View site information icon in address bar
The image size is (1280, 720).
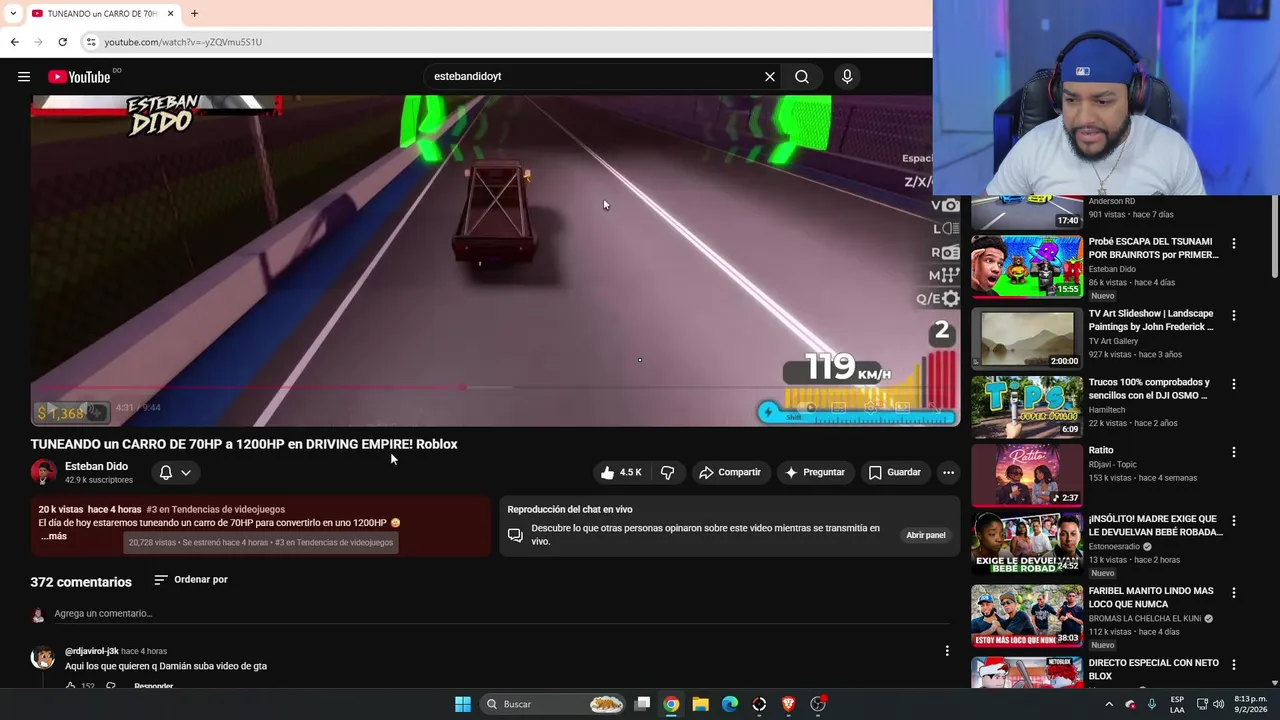(91, 42)
